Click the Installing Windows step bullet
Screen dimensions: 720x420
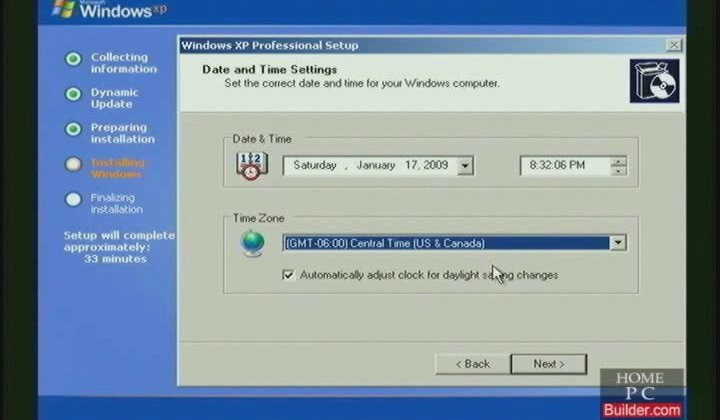73,164
